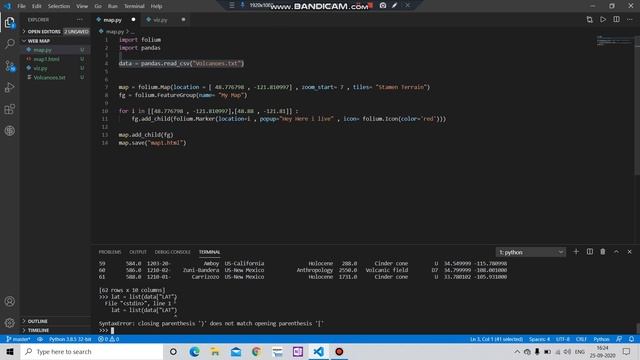The width and height of the screenshot is (640, 360).
Task: Open the Help menu
Action: tap(156, 6)
